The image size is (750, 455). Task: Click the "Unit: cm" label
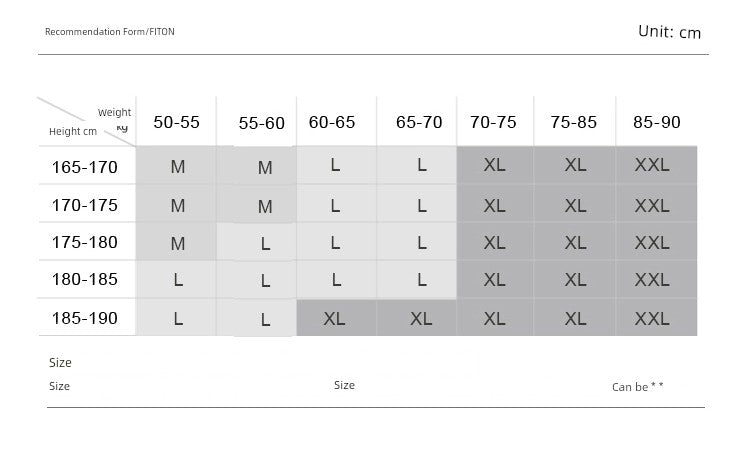[x=669, y=32]
